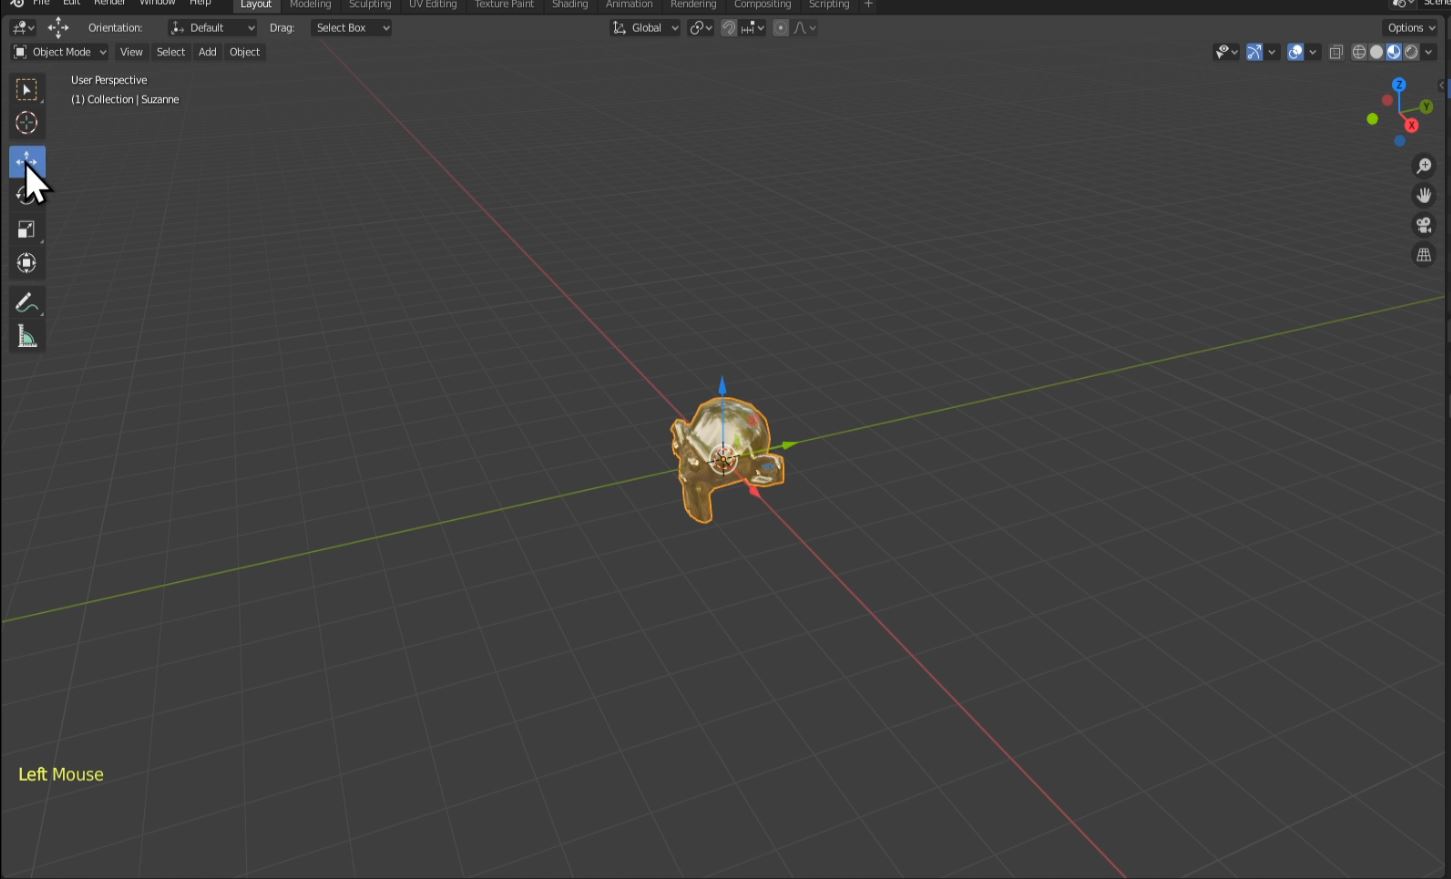Click the blue Z axis gizmo ball

point(1399,85)
